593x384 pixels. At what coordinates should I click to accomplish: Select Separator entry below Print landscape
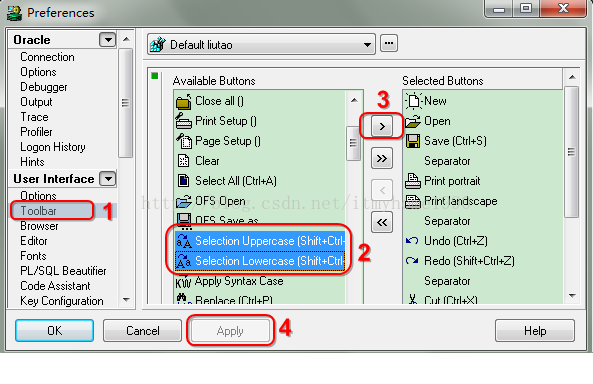[x=447, y=221]
